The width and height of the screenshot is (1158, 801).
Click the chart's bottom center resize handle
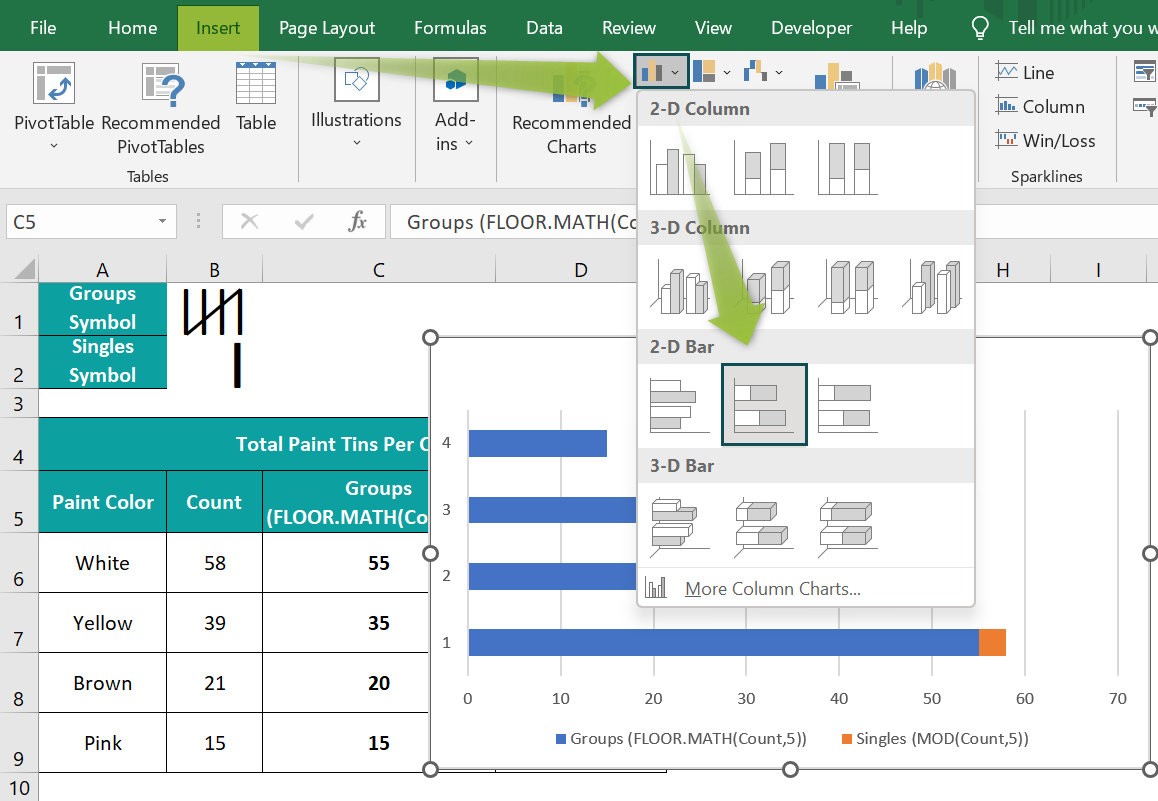[790, 770]
